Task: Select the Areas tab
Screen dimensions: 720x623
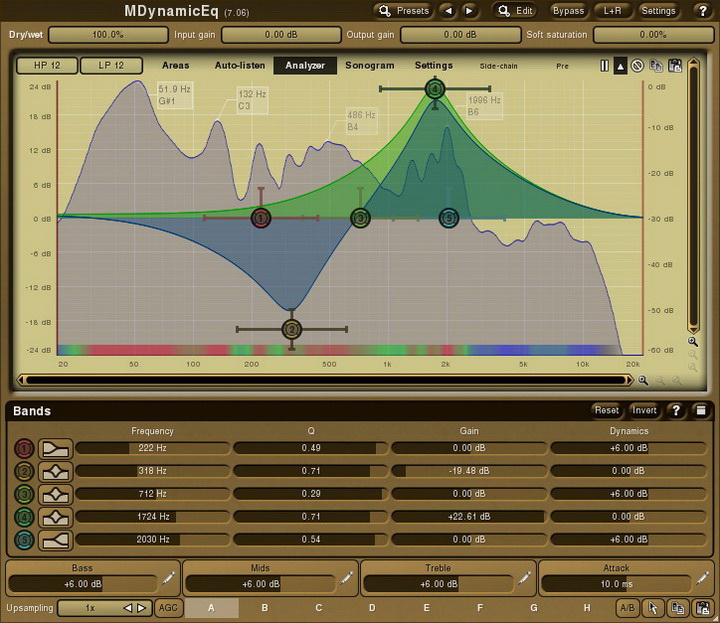Action: [175, 65]
